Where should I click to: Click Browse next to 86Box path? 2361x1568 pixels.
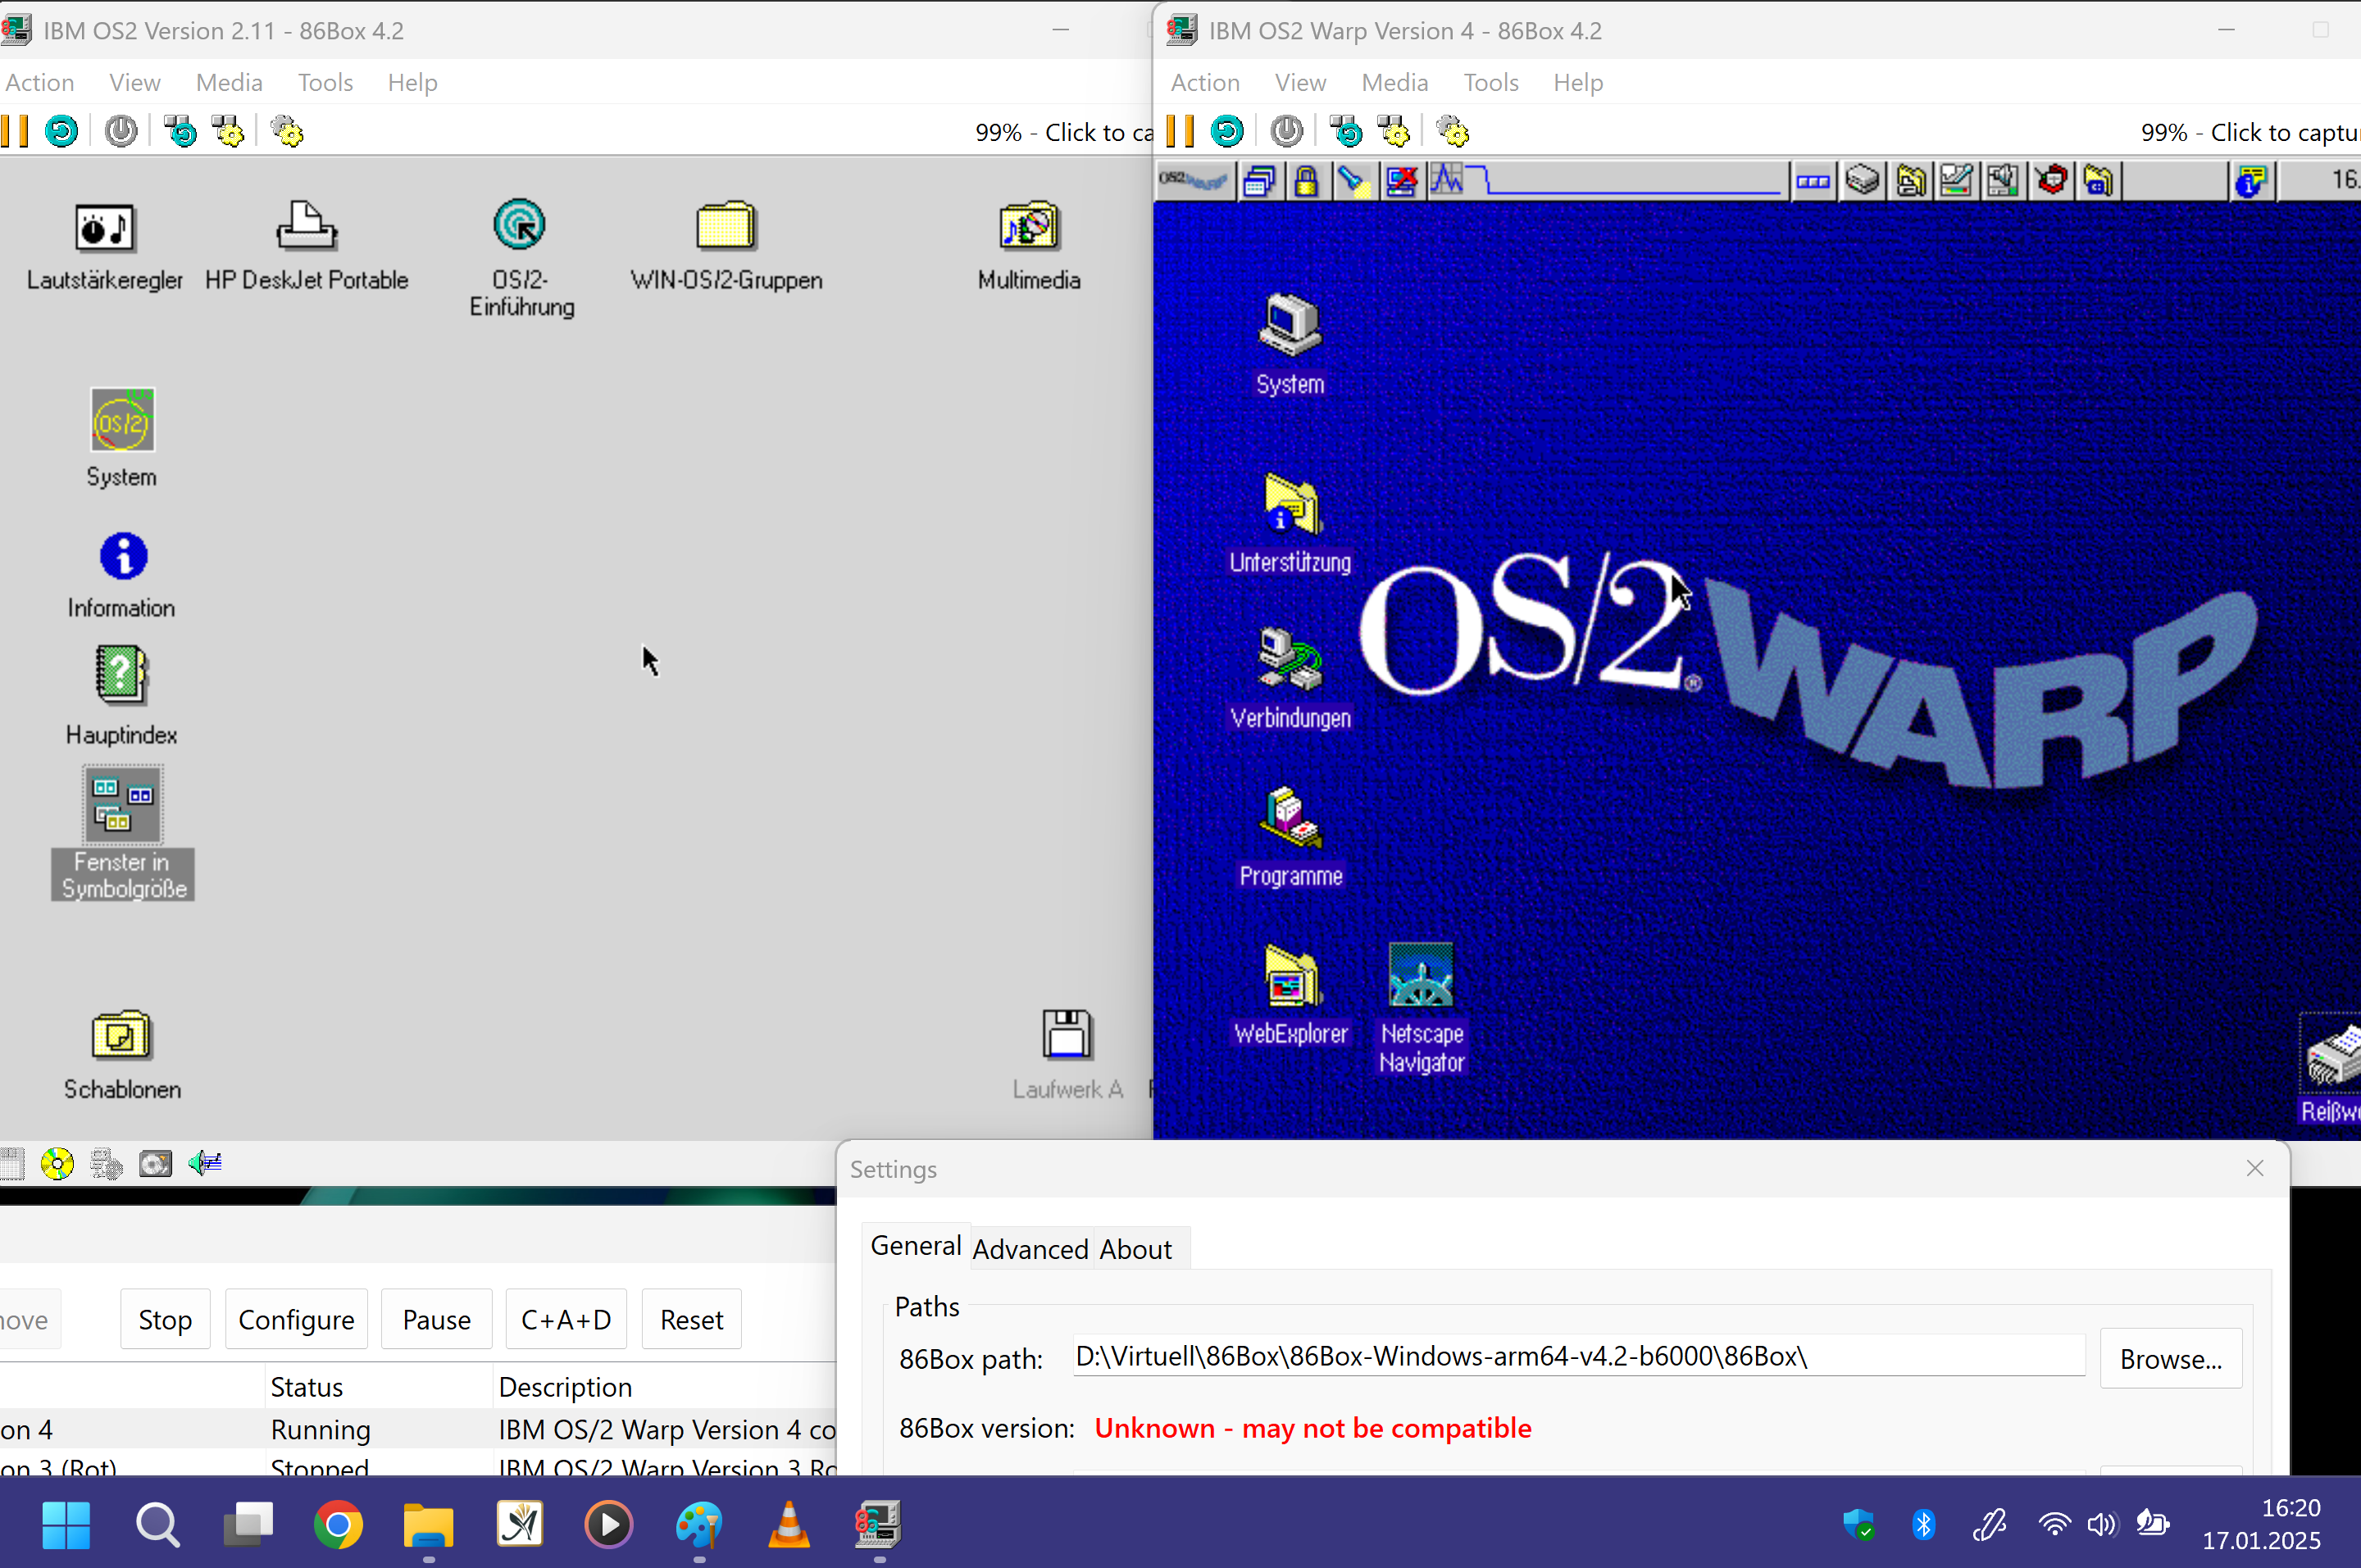pyautogui.click(x=2171, y=1359)
